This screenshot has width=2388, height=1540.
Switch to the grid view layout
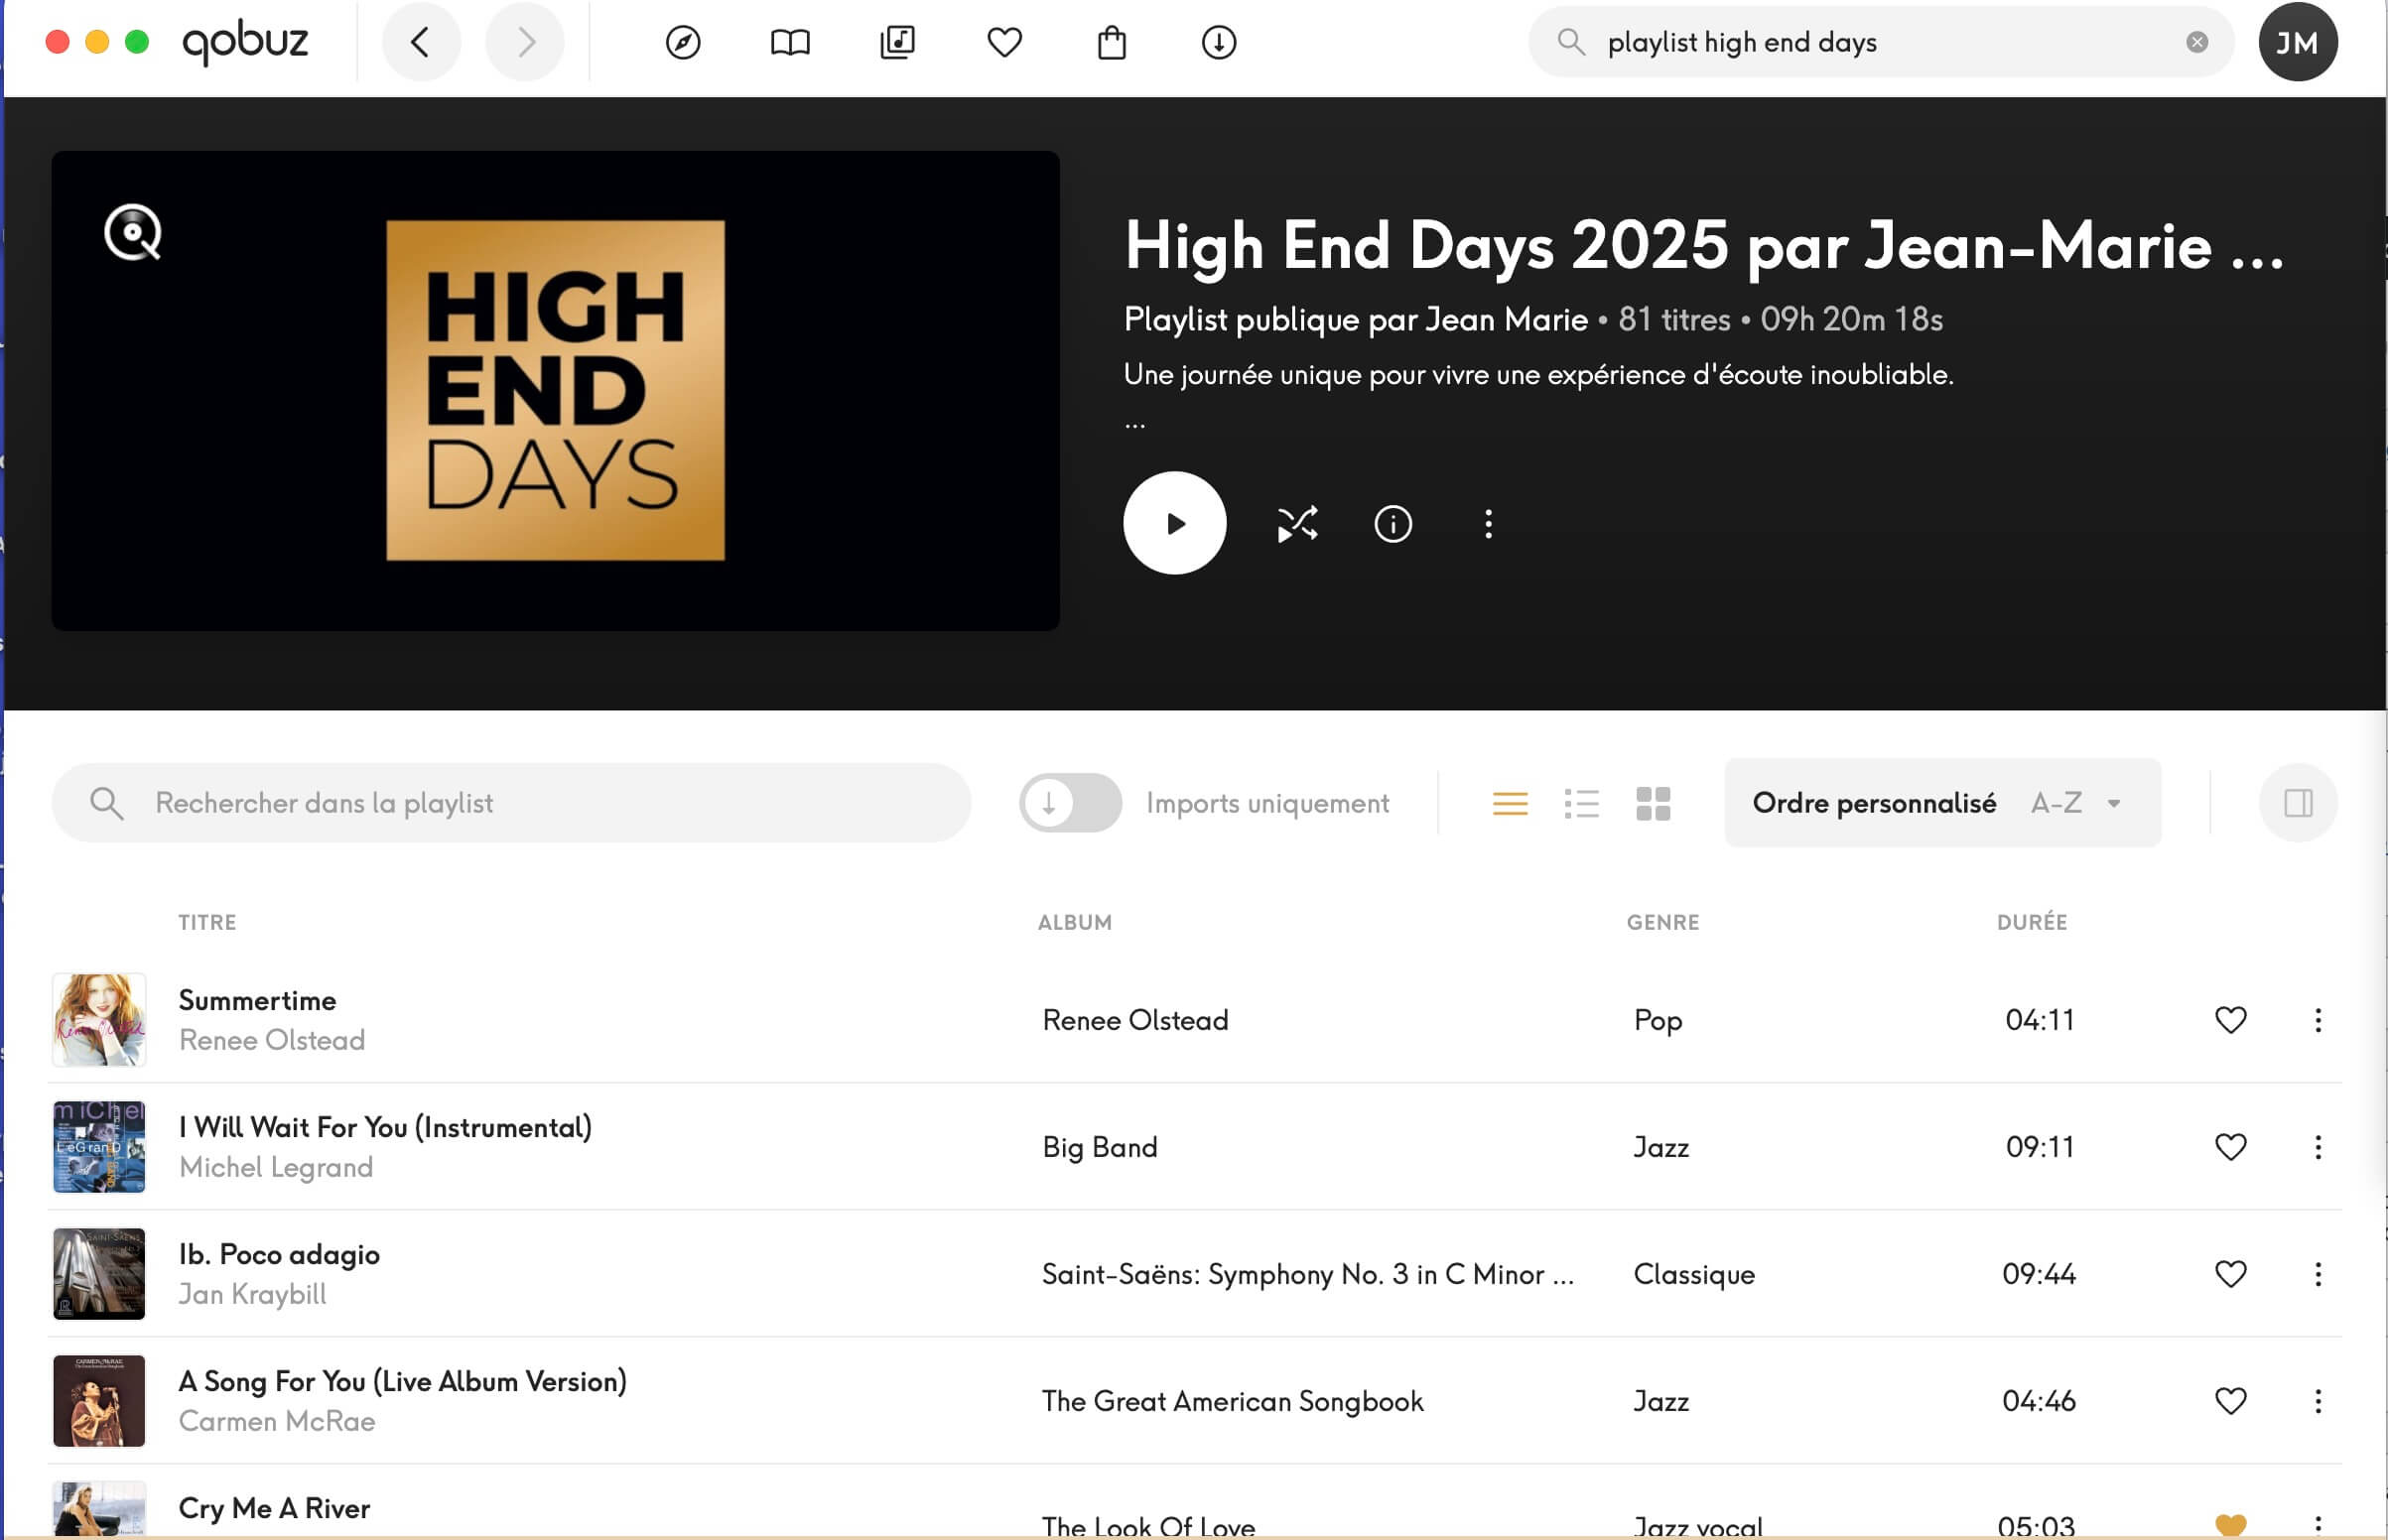[1653, 803]
